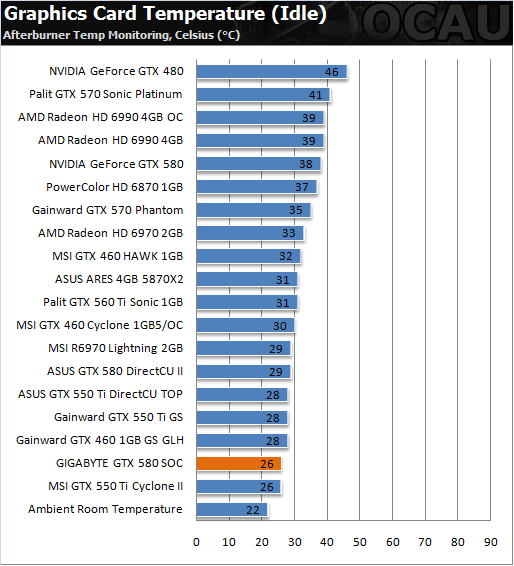Select the MSI R6970 Lightning 2GB bar
Screen dimensions: 514x566
coord(243,348)
